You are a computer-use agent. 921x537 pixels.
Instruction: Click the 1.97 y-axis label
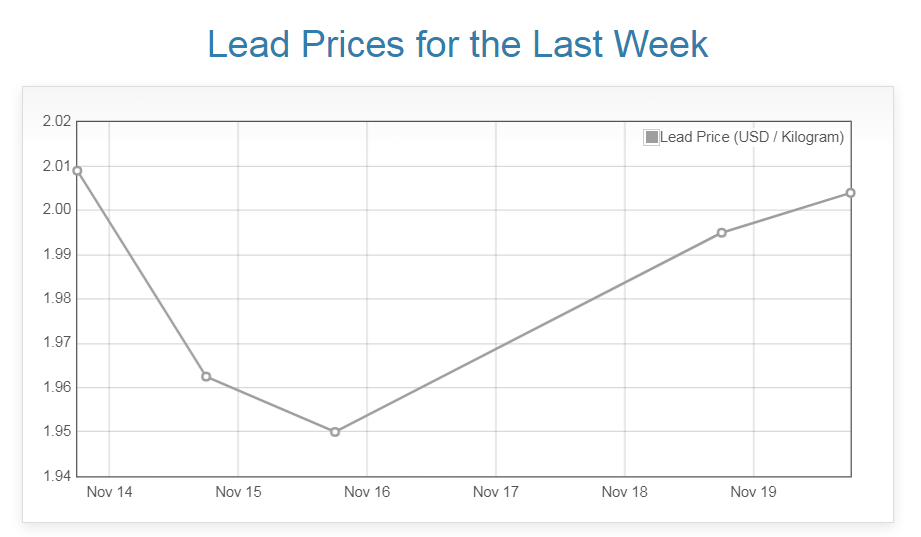(x=57, y=343)
